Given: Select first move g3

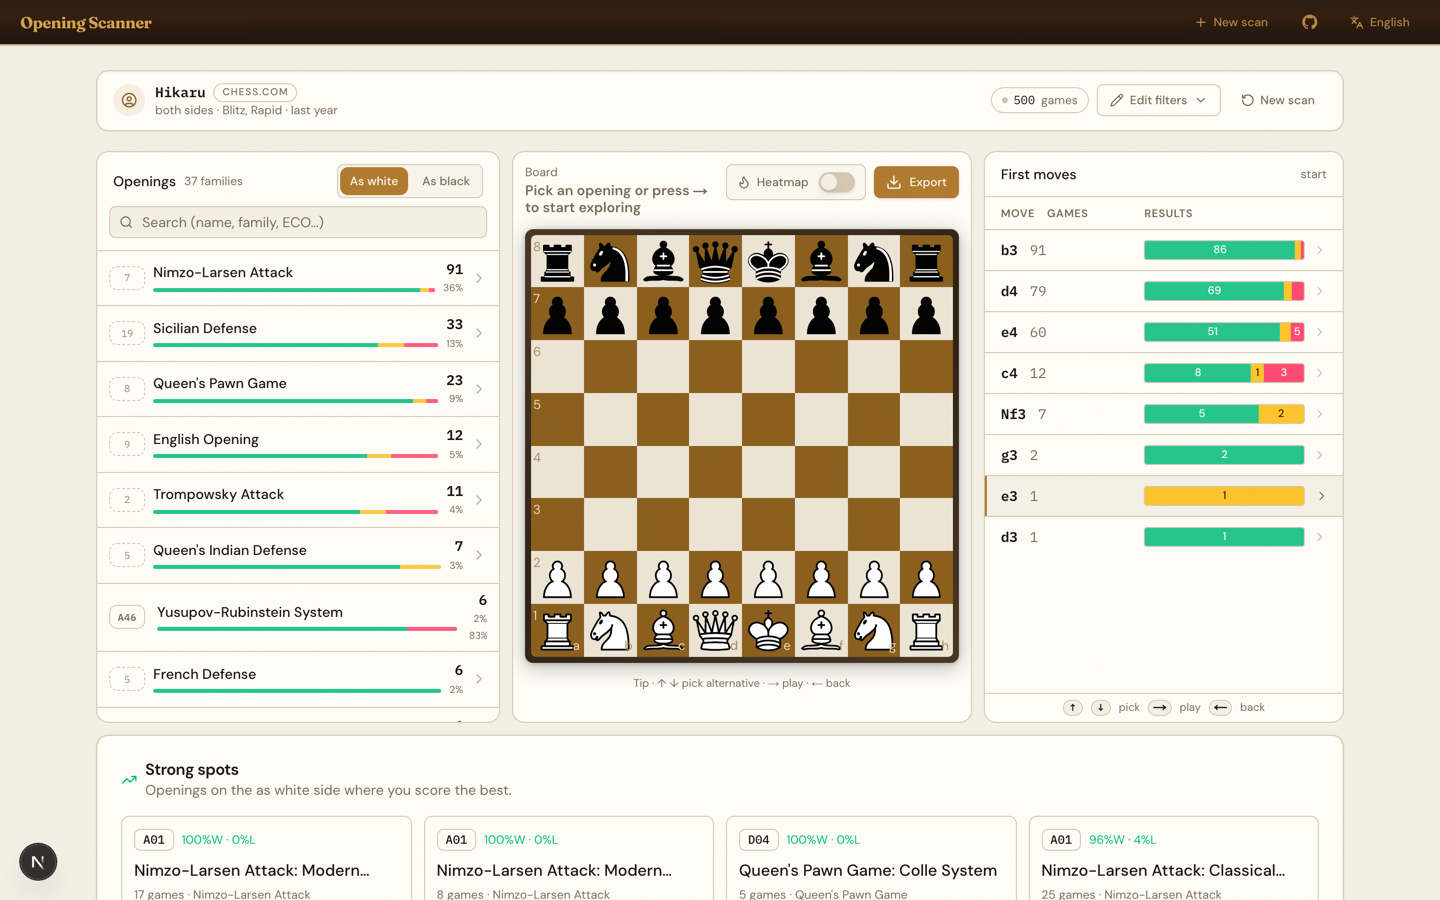Looking at the screenshot, I should click(x=1163, y=455).
